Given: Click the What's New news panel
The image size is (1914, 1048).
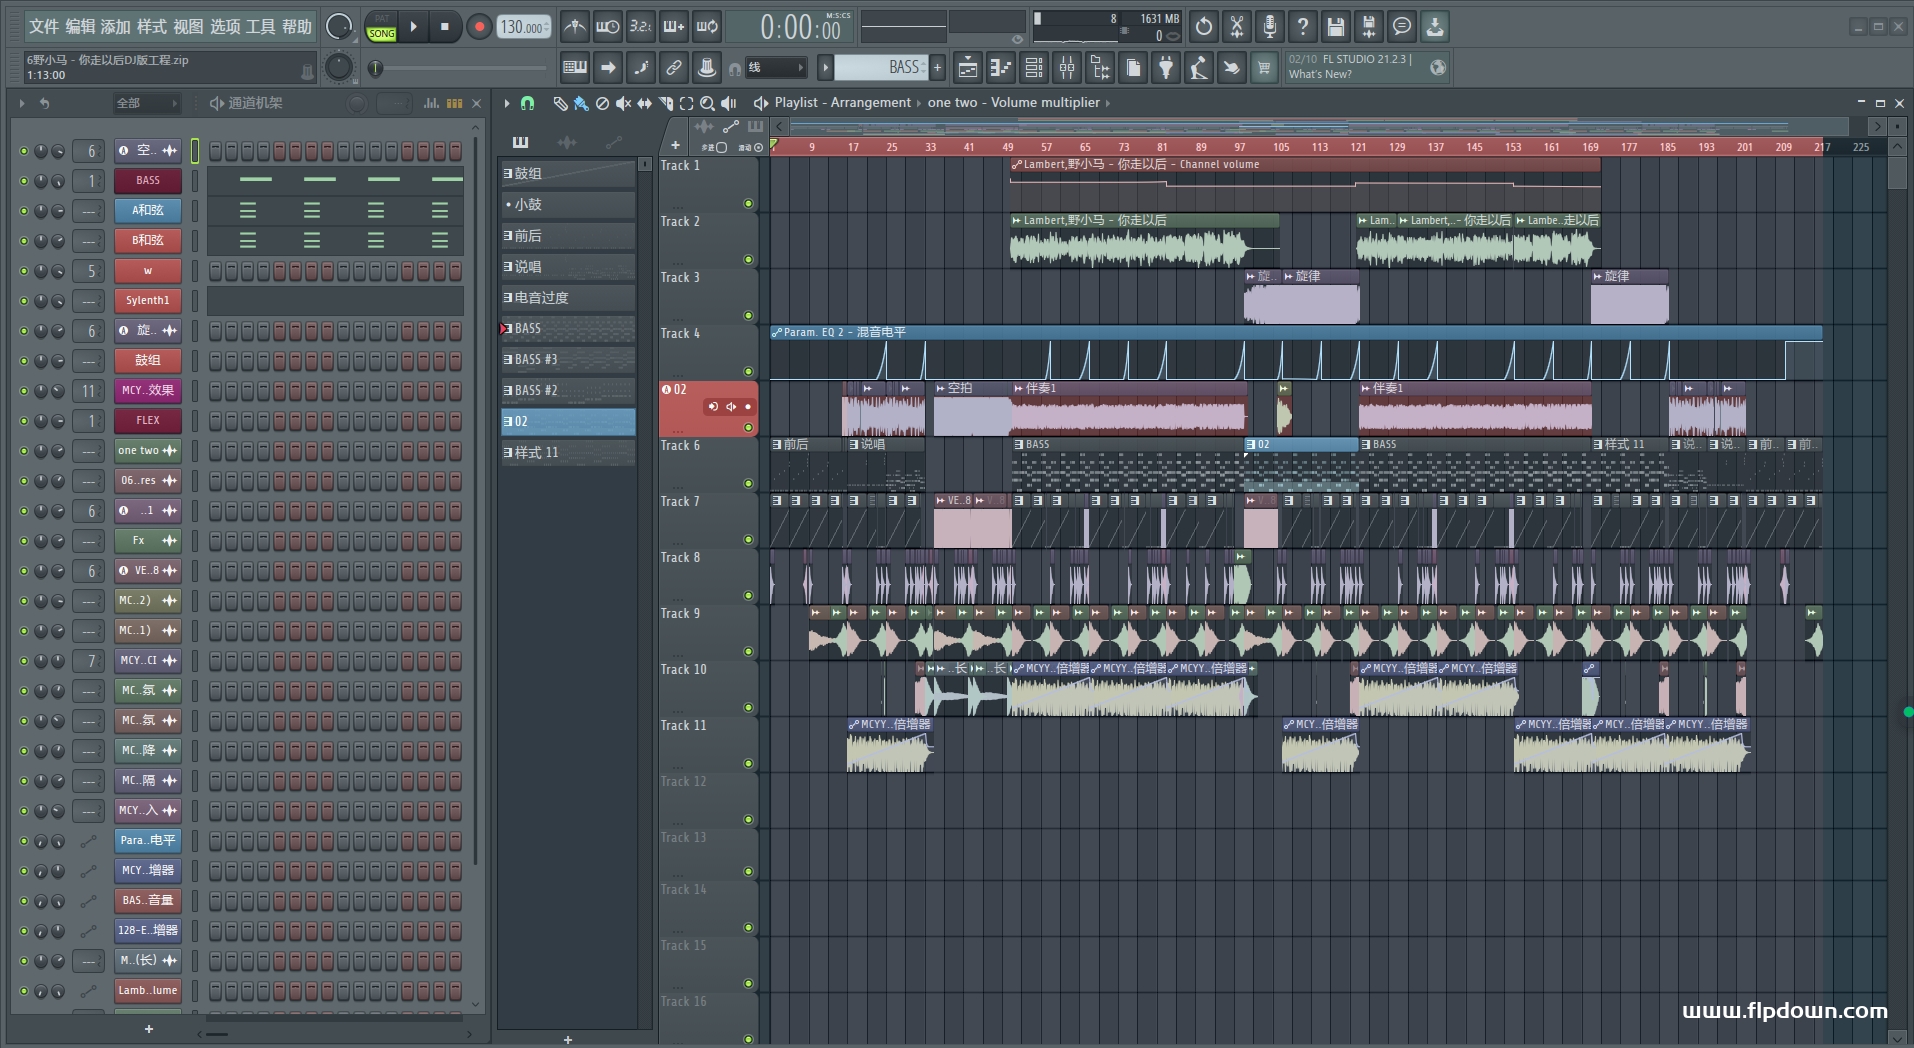Looking at the screenshot, I should tap(1367, 67).
